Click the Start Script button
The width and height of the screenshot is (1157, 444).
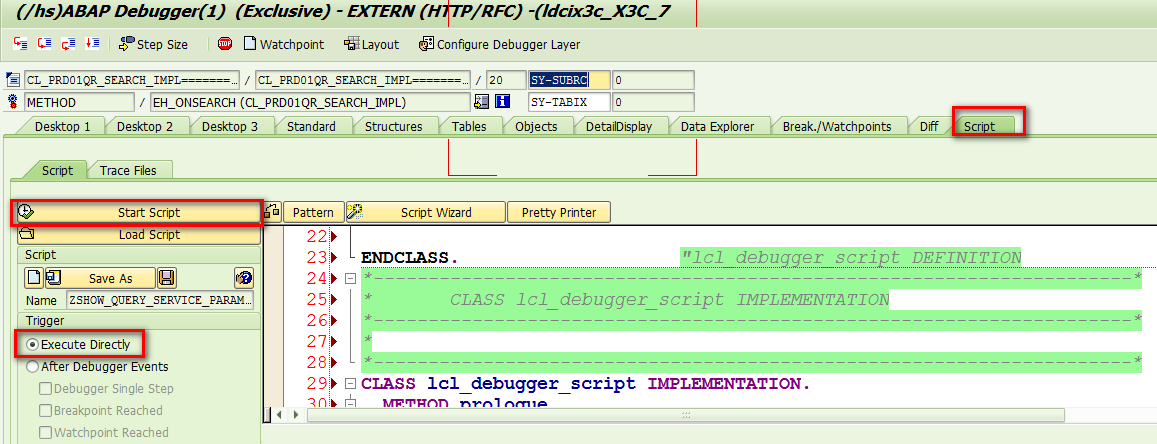(x=139, y=212)
